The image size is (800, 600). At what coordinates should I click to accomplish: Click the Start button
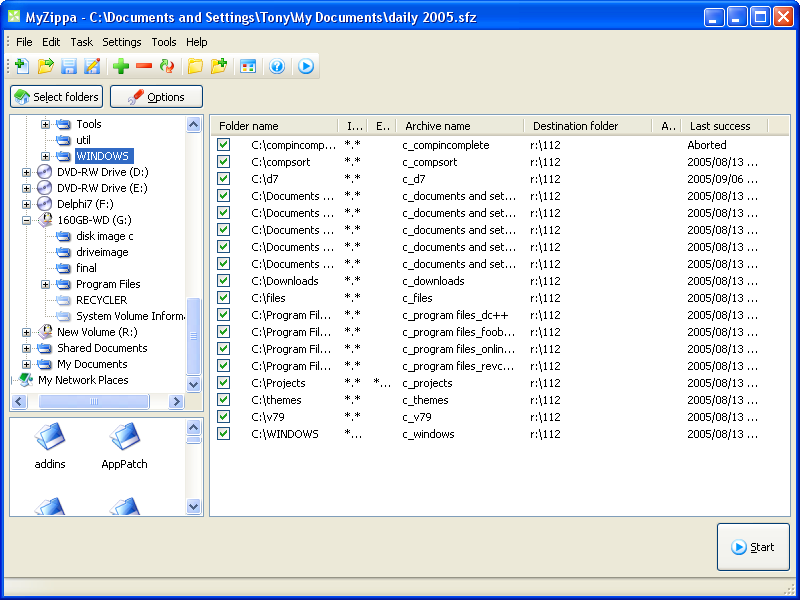click(753, 547)
